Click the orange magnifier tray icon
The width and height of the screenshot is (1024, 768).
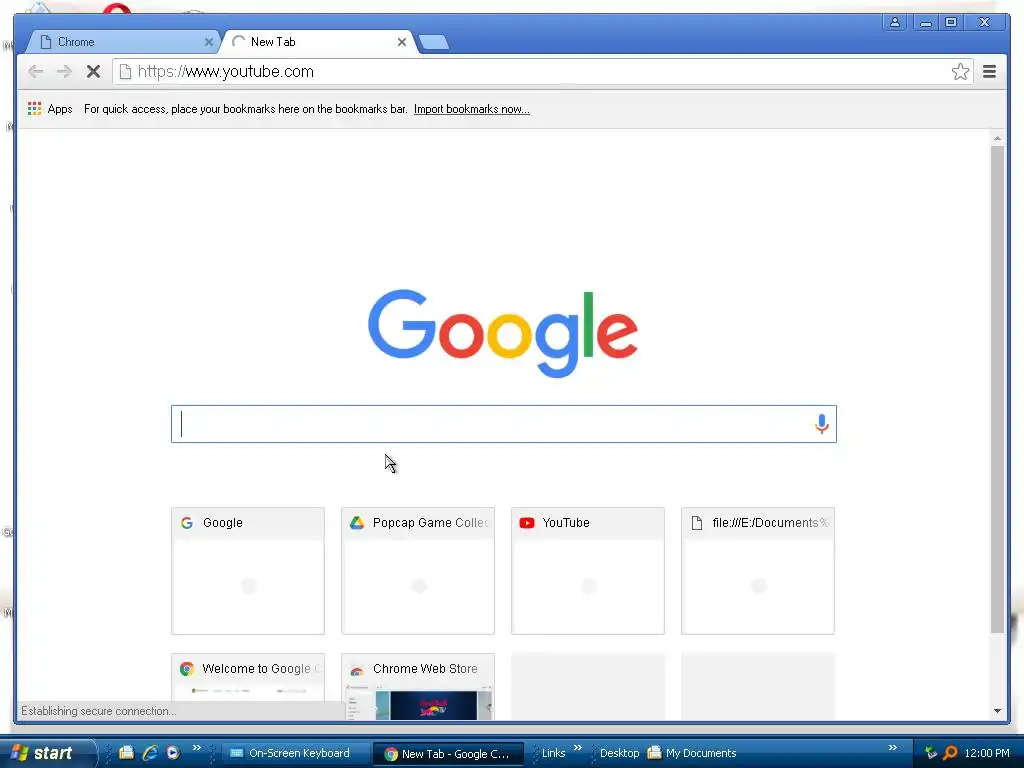click(x=950, y=753)
